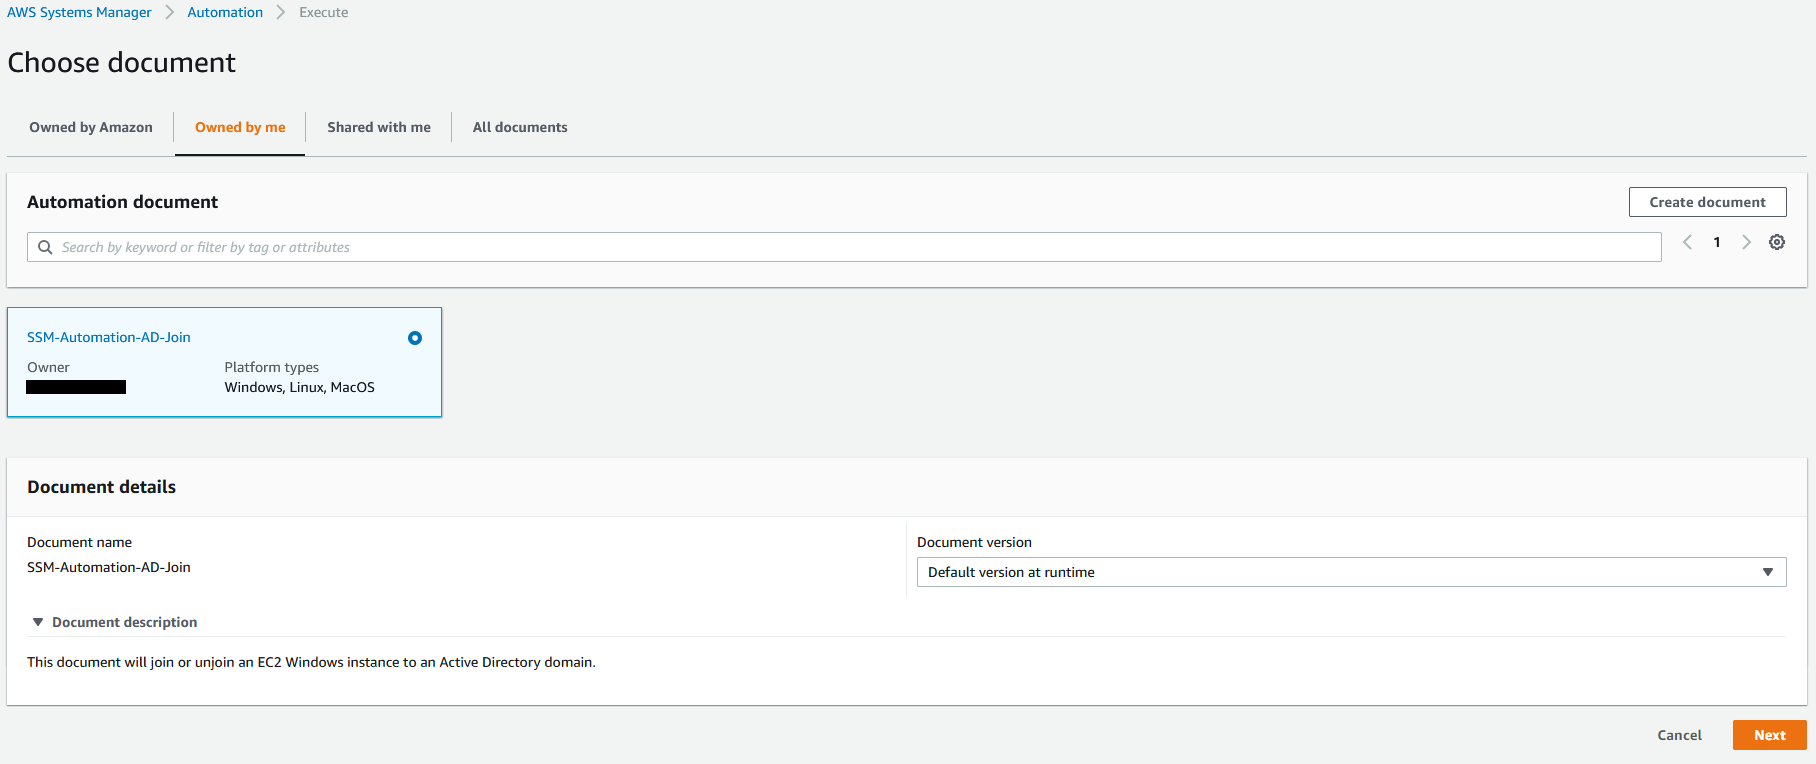
Task: Select the SSM-Automation-AD-Join radio button
Action: click(415, 338)
